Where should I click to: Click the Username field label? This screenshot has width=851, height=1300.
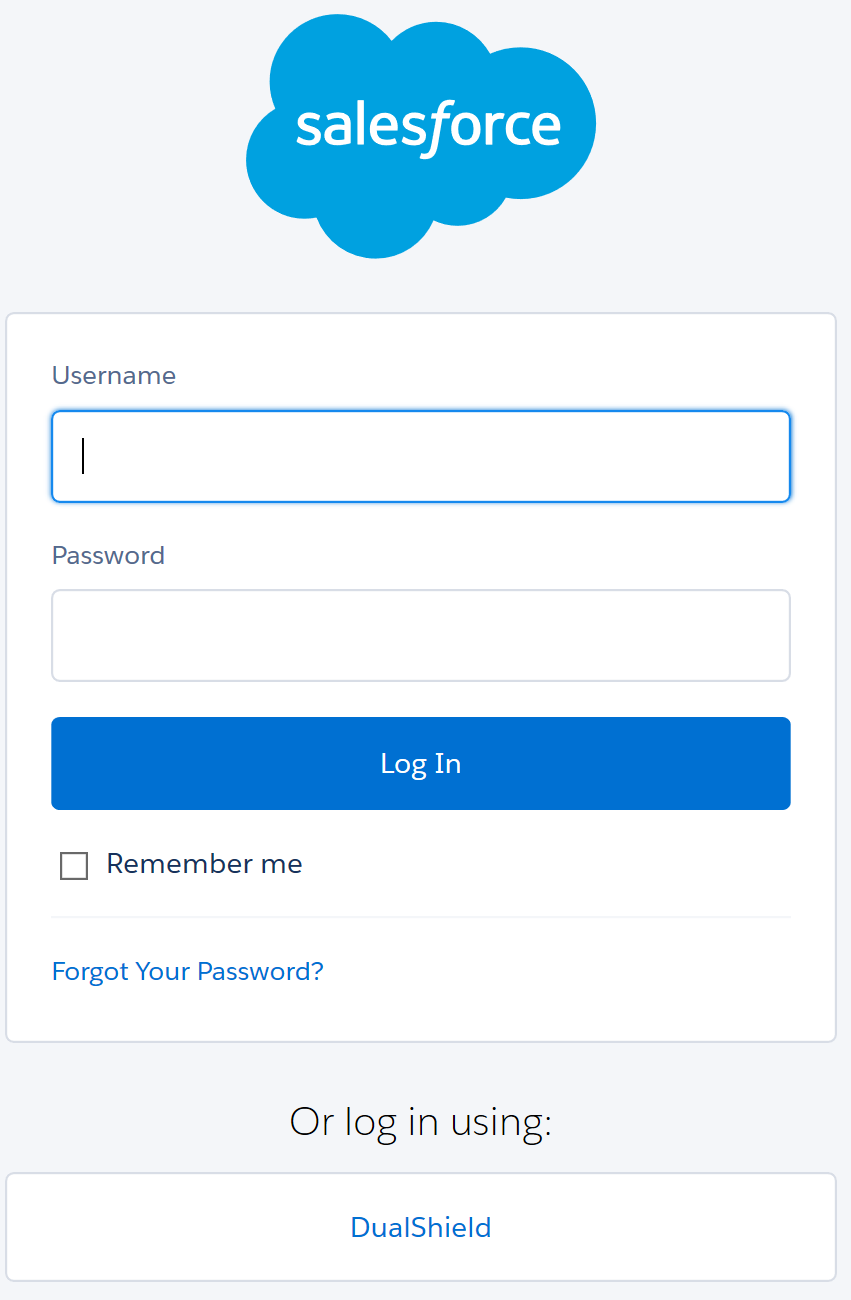tap(114, 375)
